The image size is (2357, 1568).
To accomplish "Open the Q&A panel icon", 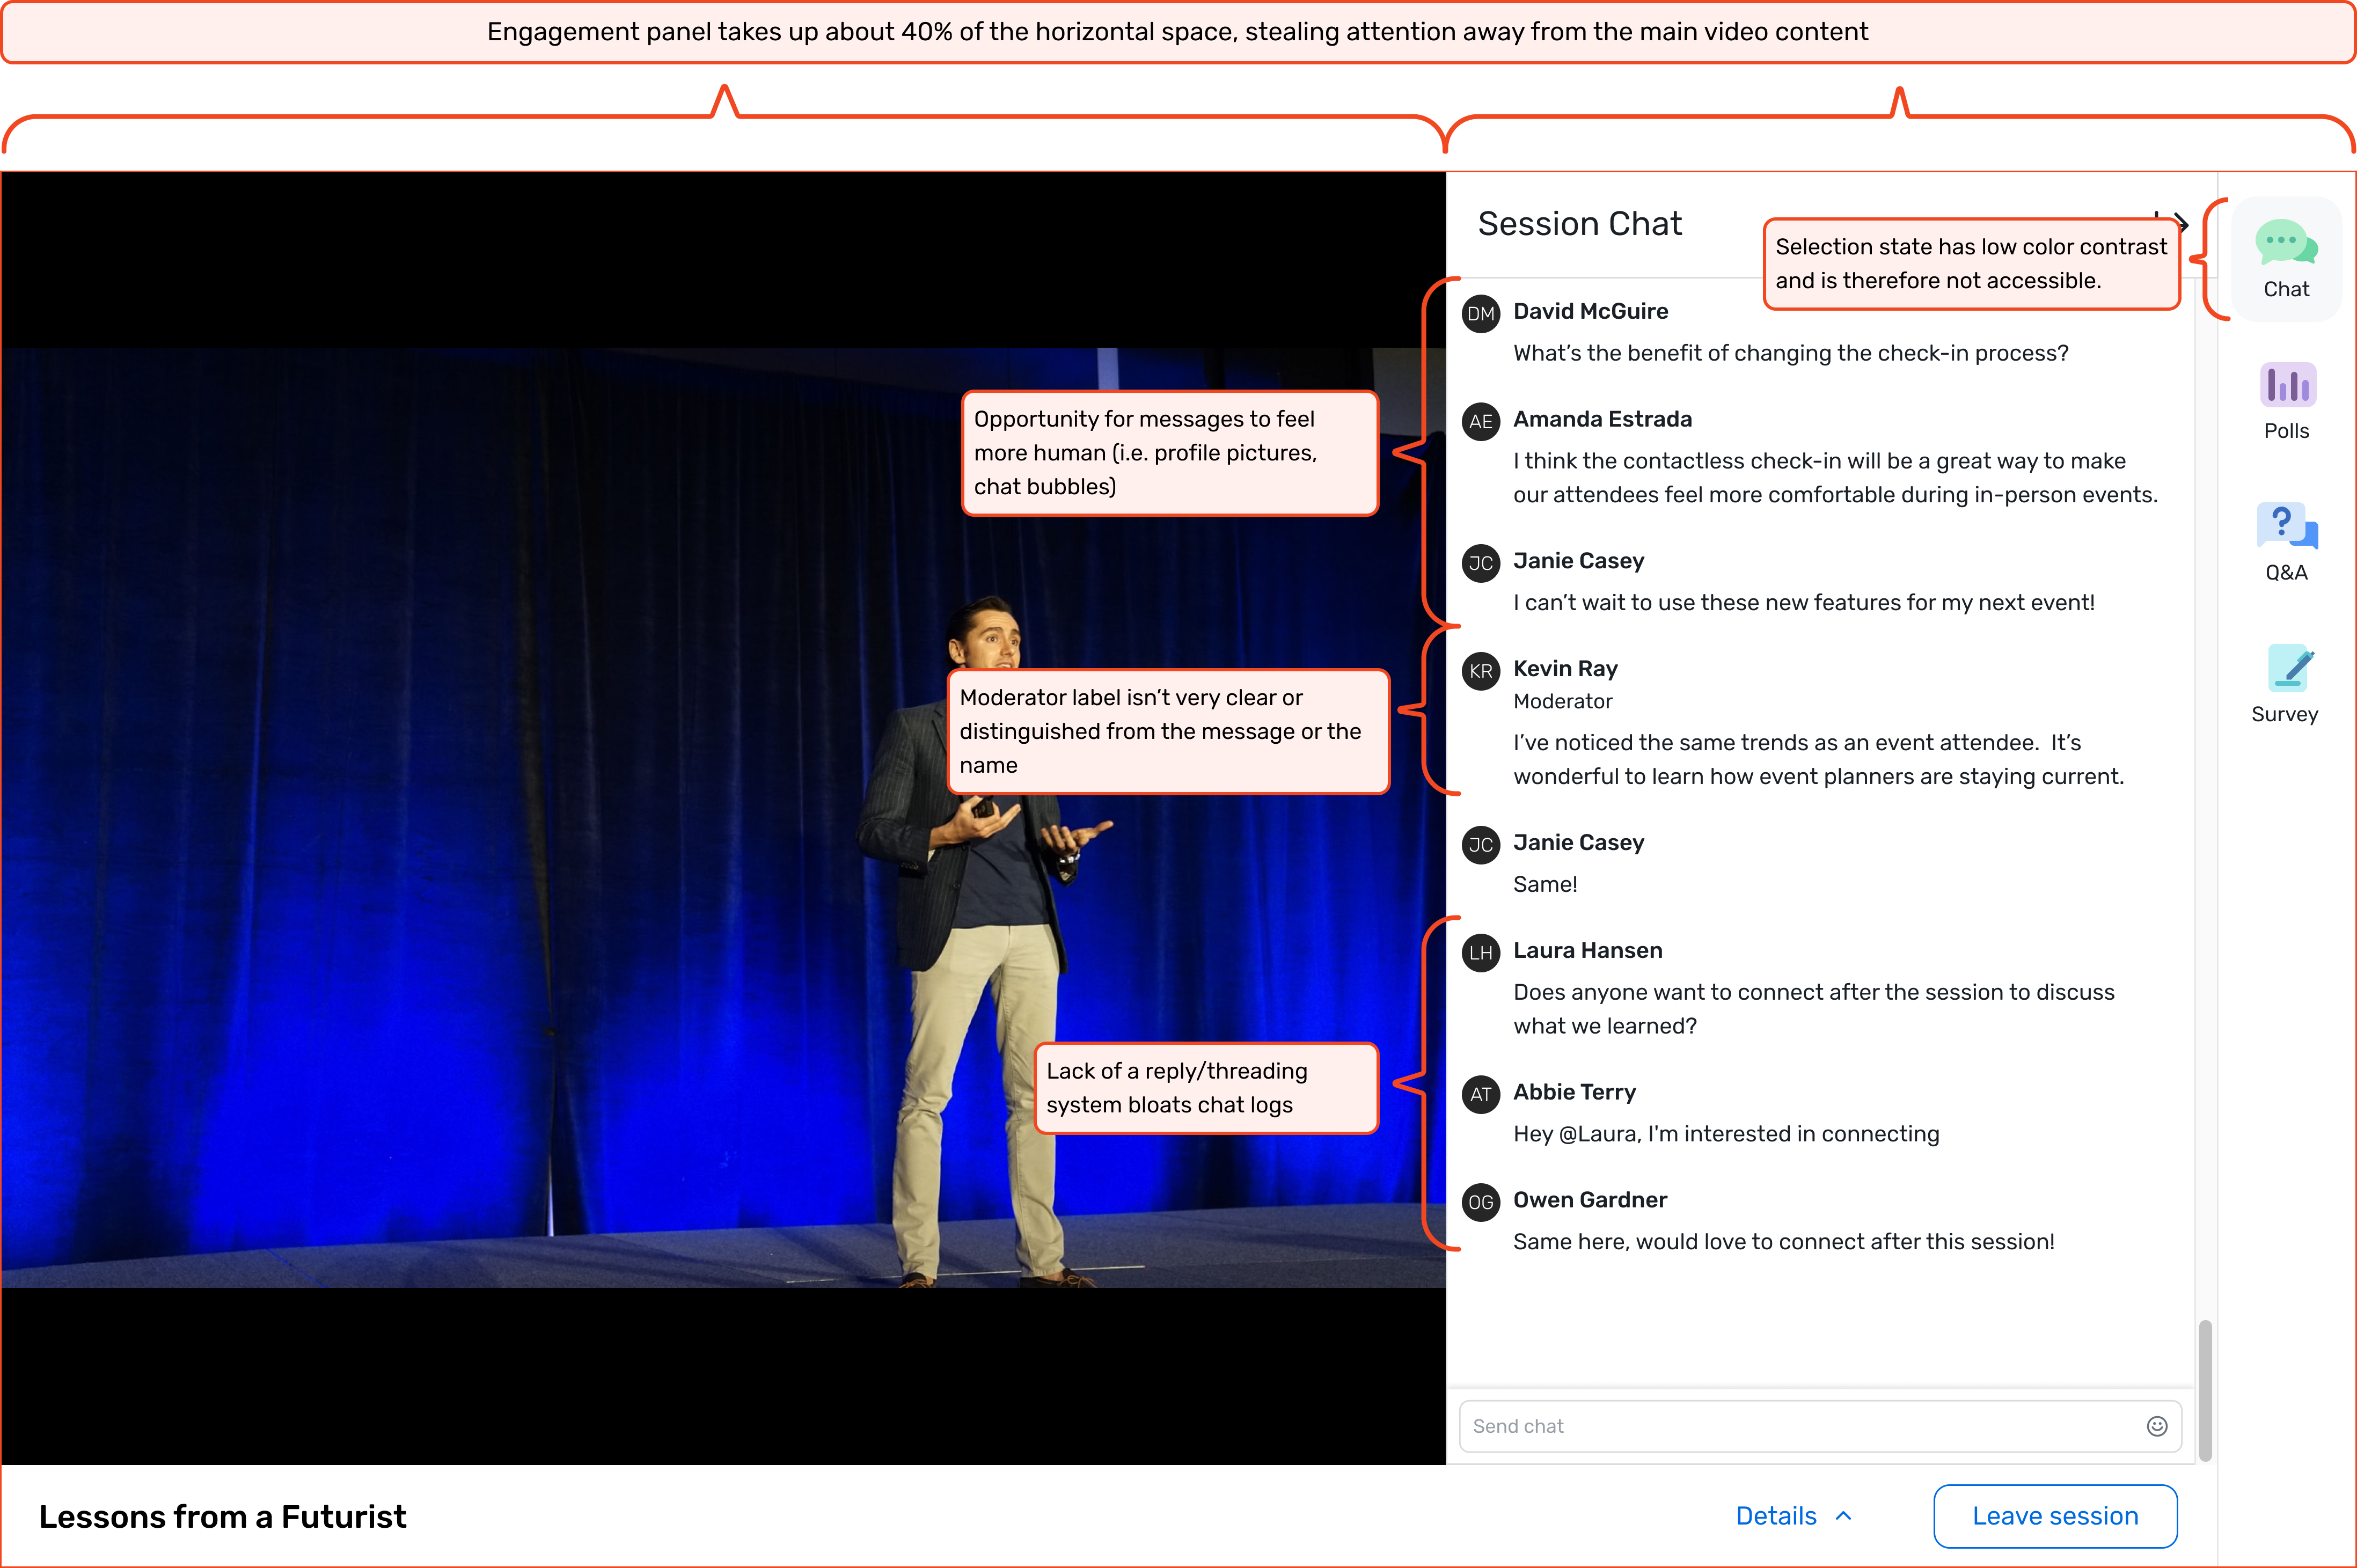I will tap(2286, 526).
